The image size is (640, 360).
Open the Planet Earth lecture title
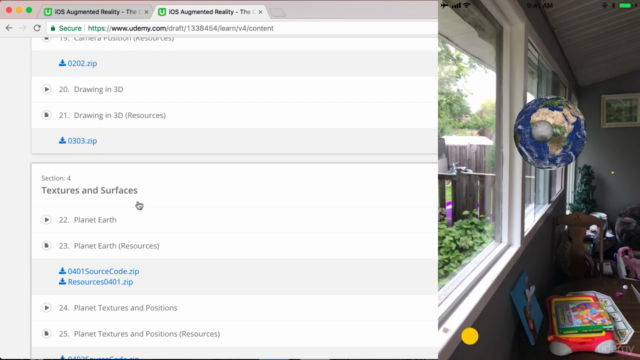pyautogui.click(x=95, y=220)
